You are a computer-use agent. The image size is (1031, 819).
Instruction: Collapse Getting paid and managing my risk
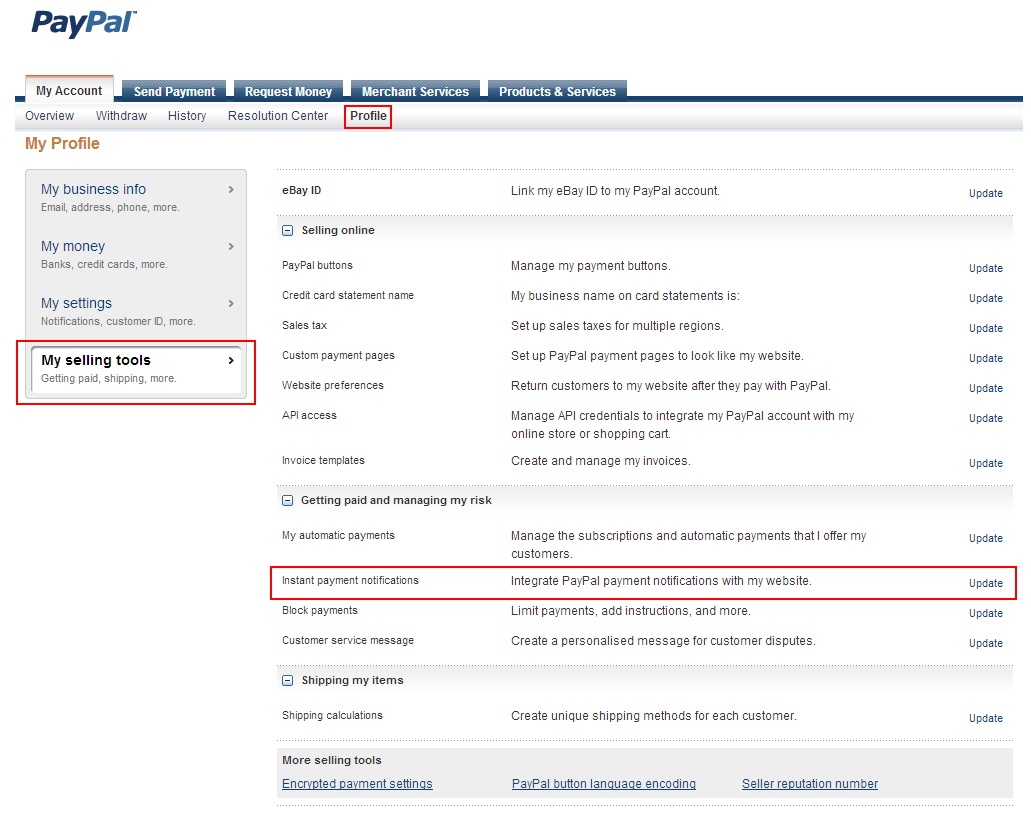click(x=287, y=500)
